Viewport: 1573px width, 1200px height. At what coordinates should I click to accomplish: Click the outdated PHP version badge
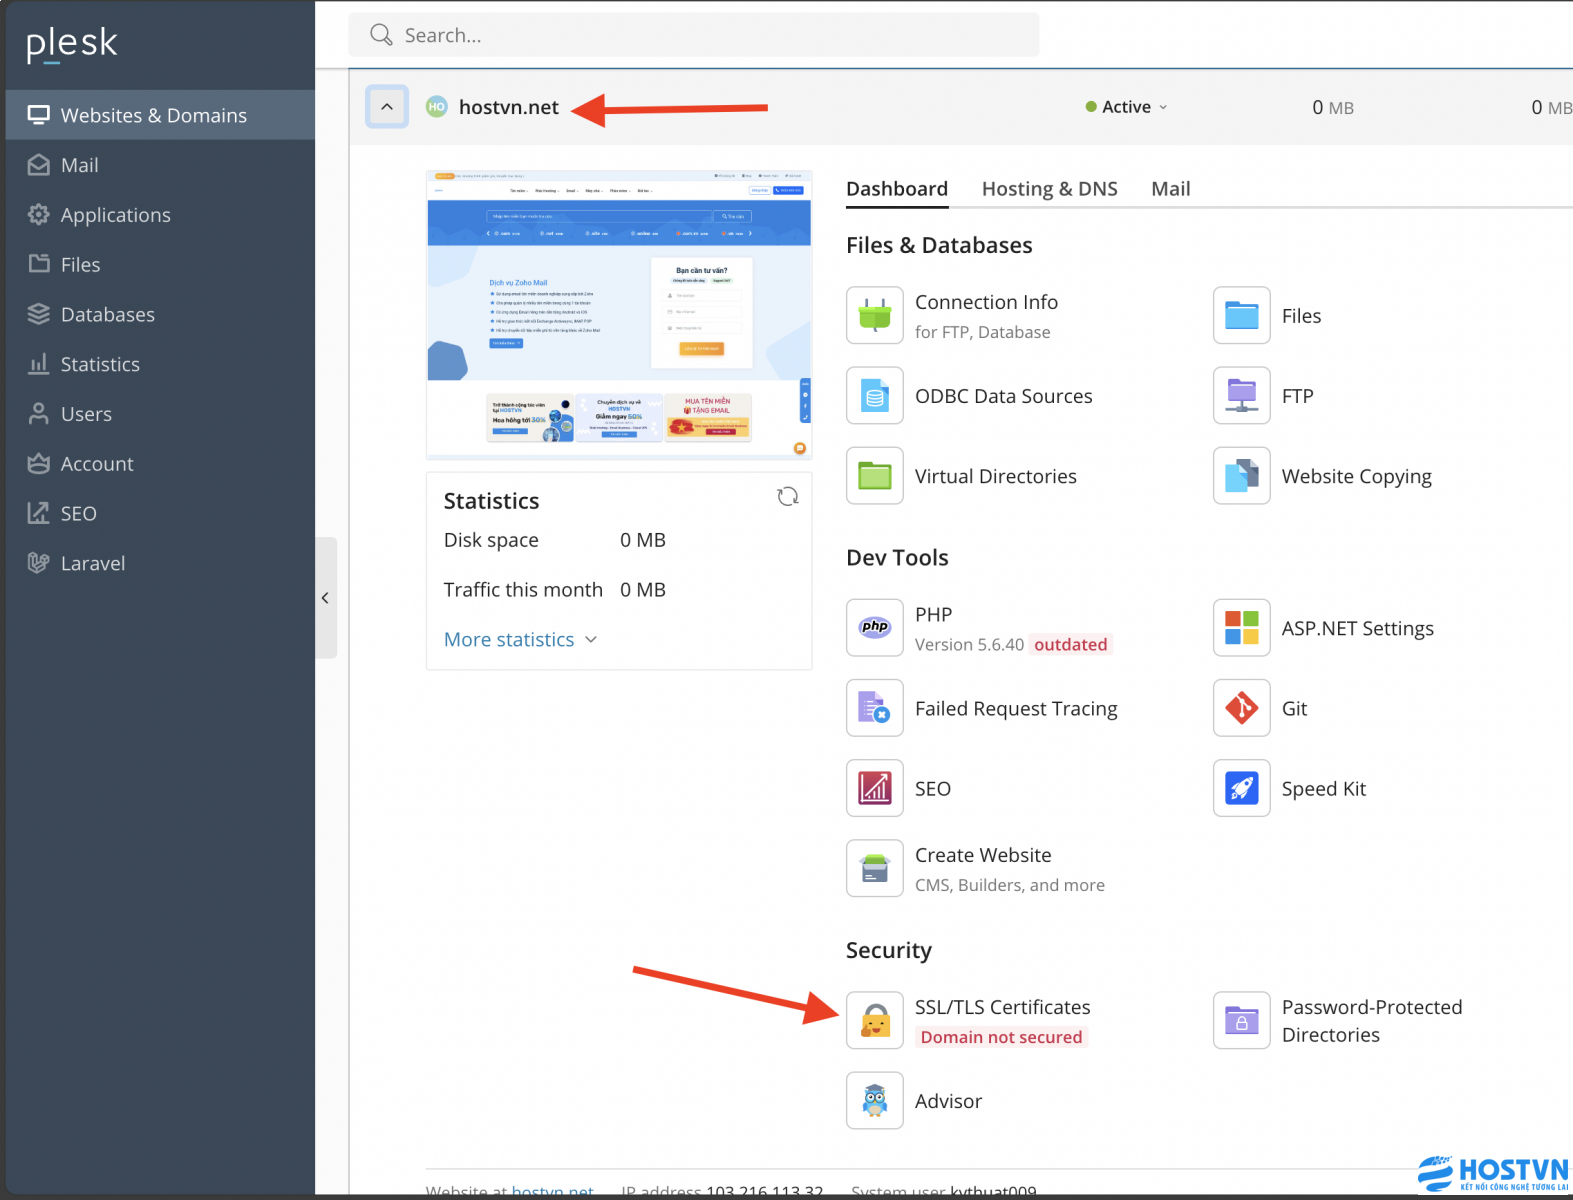(x=1071, y=644)
